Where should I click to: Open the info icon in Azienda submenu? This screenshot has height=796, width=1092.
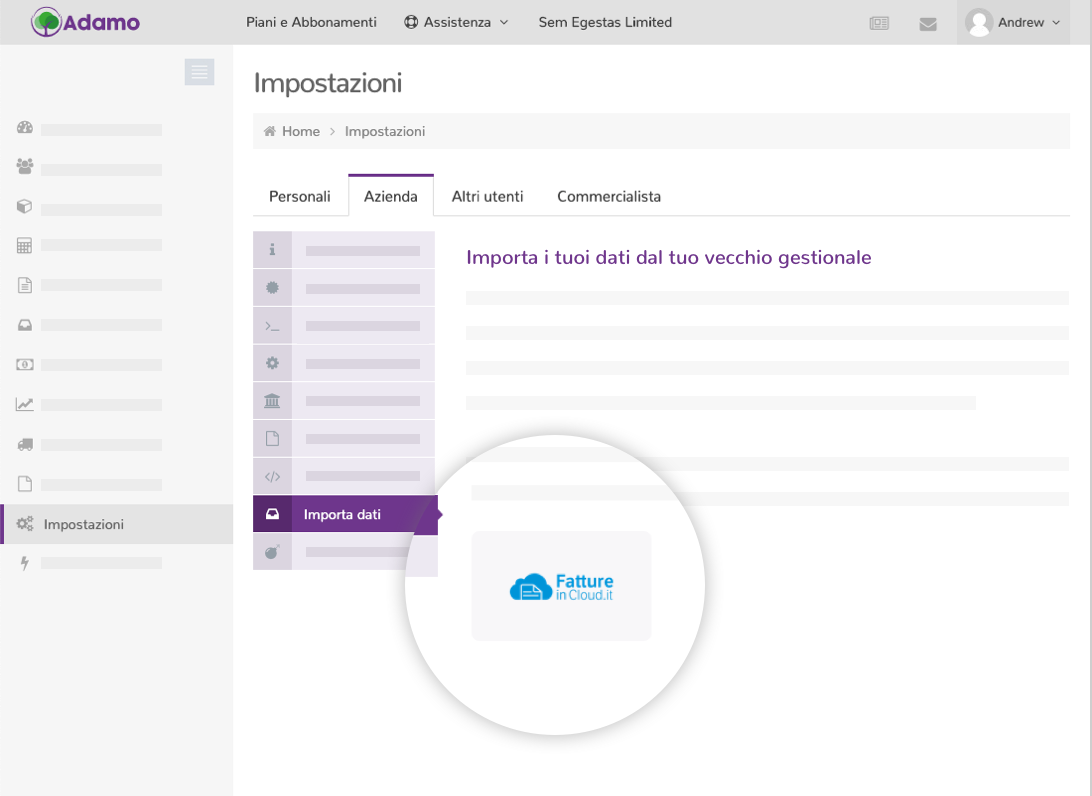(x=272, y=250)
